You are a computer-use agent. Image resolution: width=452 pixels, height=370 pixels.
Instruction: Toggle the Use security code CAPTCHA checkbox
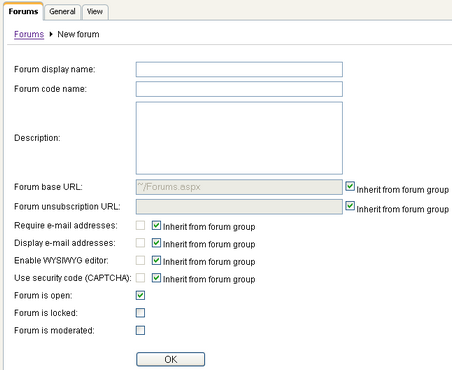pyautogui.click(x=140, y=278)
